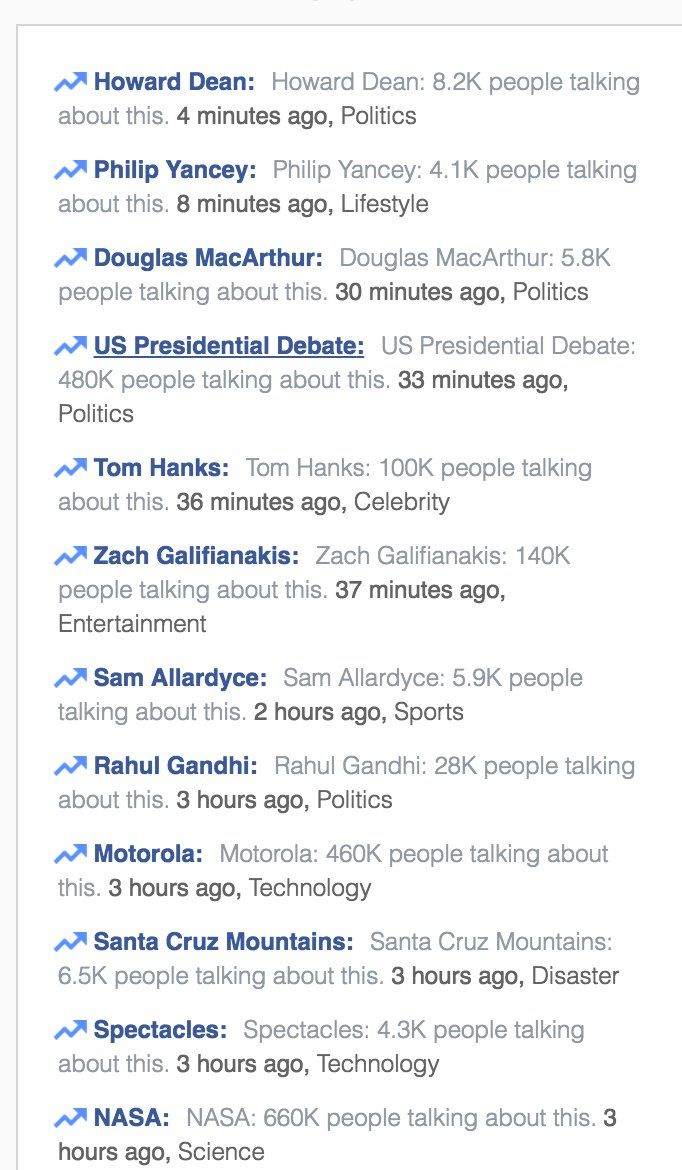Click the trending arrow next to Douglas MacArthur
This screenshot has width=682, height=1170.
click(71, 258)
